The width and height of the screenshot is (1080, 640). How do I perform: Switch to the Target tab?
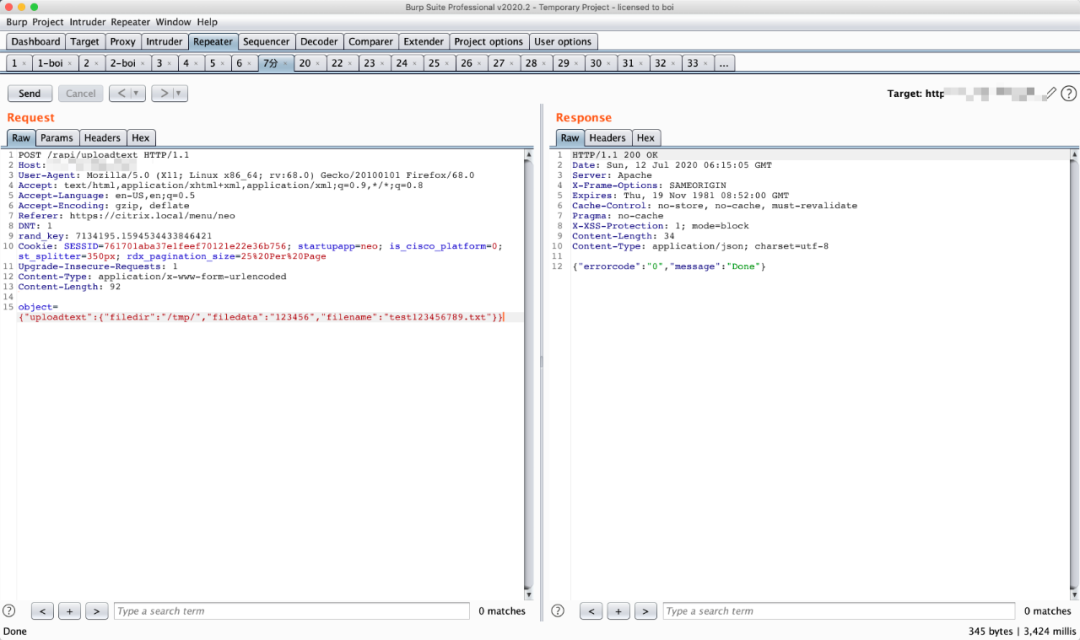coord(85,41)
